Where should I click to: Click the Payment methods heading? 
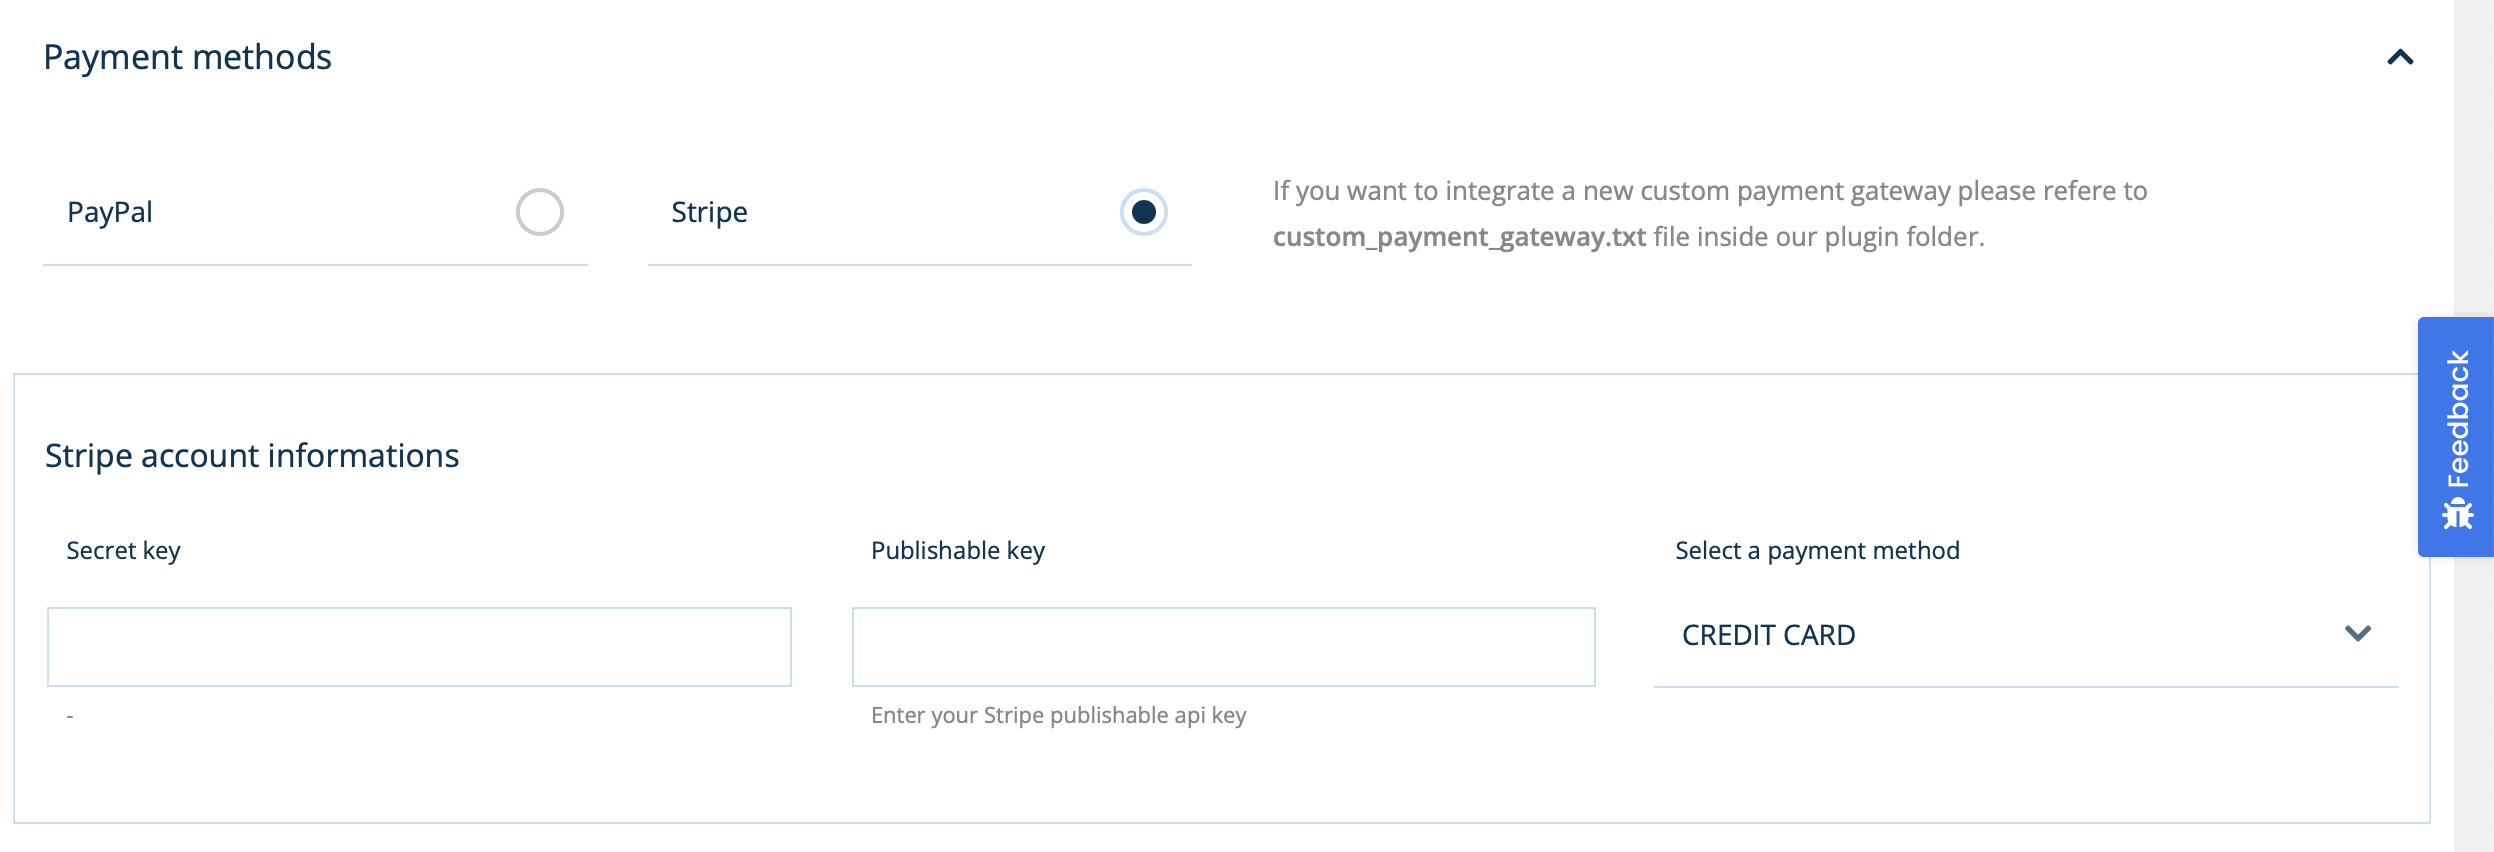click(x=187, y=58)
